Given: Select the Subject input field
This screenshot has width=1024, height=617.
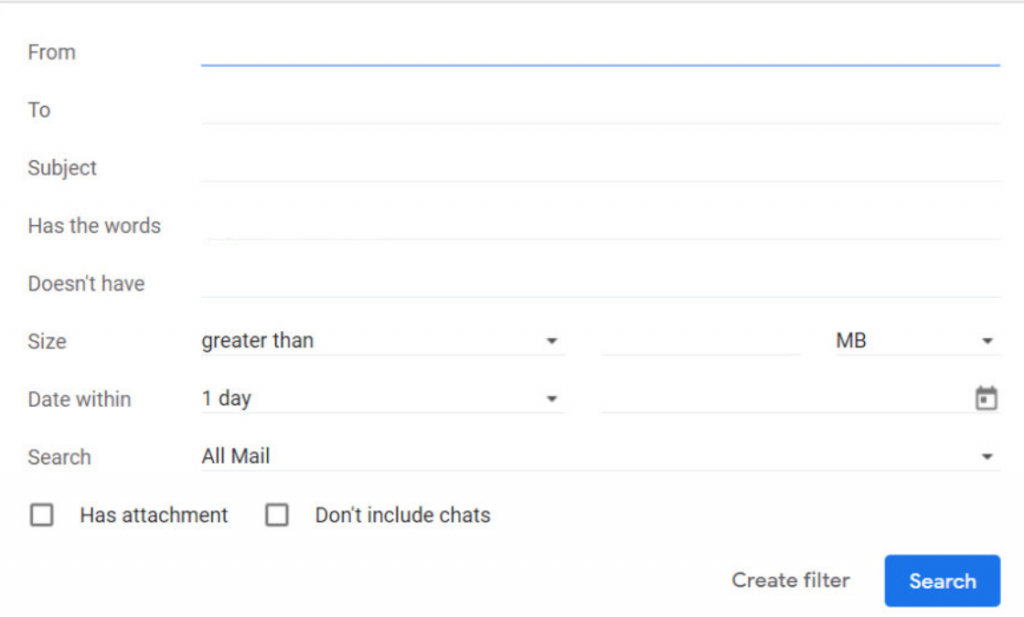Looking at the screenshot, I should coord(600,167).
